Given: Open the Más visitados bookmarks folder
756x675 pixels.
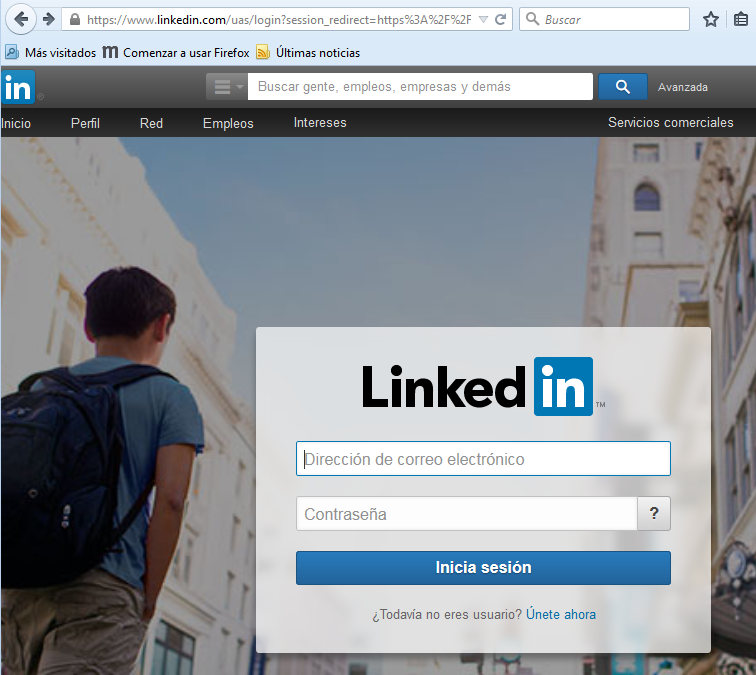Looking at the screenshot, I should 51,52.
